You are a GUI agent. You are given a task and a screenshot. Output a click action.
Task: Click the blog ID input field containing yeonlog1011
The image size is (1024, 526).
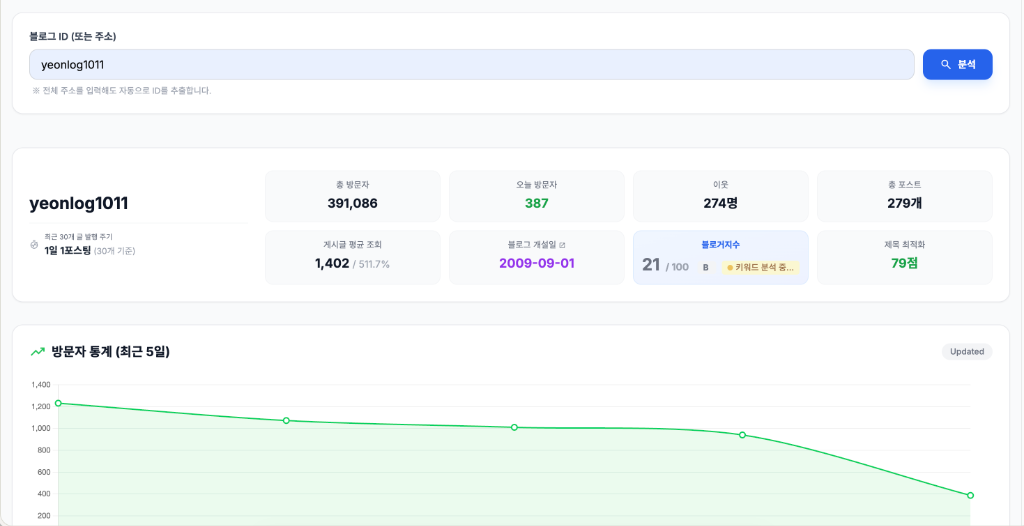click(472, 65)
